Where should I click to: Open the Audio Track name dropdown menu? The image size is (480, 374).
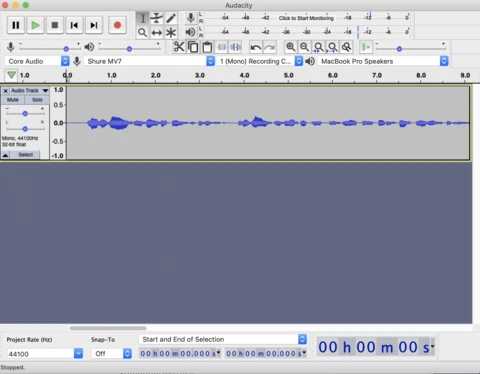click(30, 91)
